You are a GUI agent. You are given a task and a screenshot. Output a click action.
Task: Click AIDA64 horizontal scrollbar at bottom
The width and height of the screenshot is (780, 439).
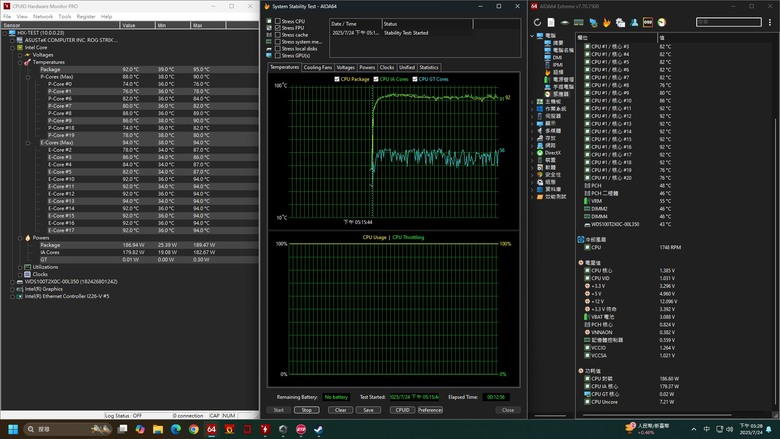point(657,415)
